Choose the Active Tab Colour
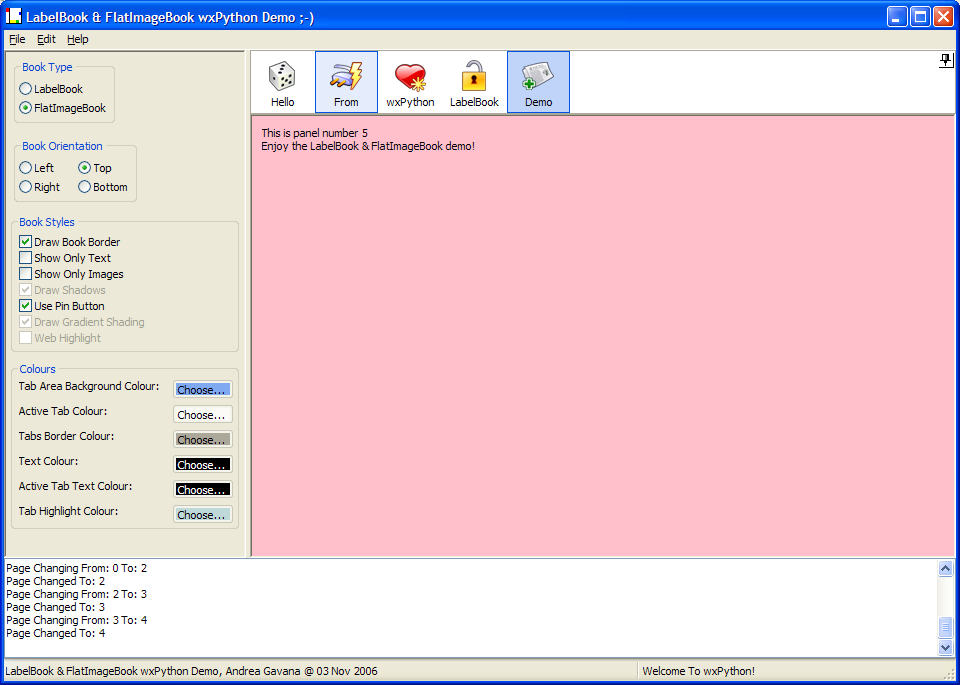 pyautogui.click(x=203, y=415)
